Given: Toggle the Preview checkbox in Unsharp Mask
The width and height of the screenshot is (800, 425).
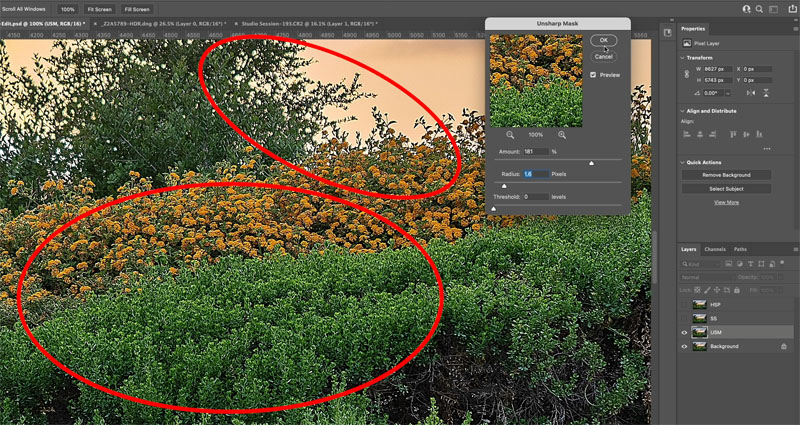Looking at the screenshot, I should (x=593, y=74).
